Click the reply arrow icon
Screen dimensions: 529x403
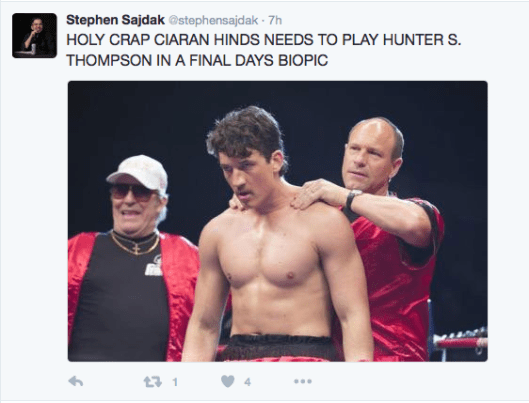76,381
